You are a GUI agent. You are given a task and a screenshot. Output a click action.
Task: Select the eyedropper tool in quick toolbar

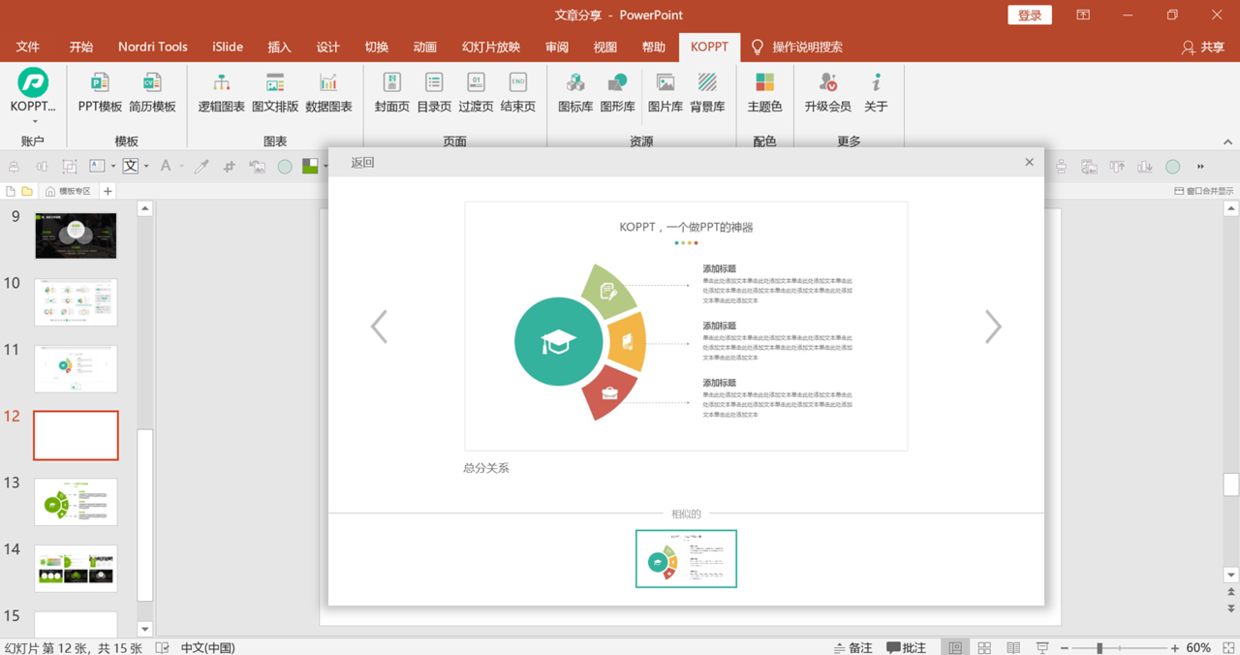tap(201, 167)
